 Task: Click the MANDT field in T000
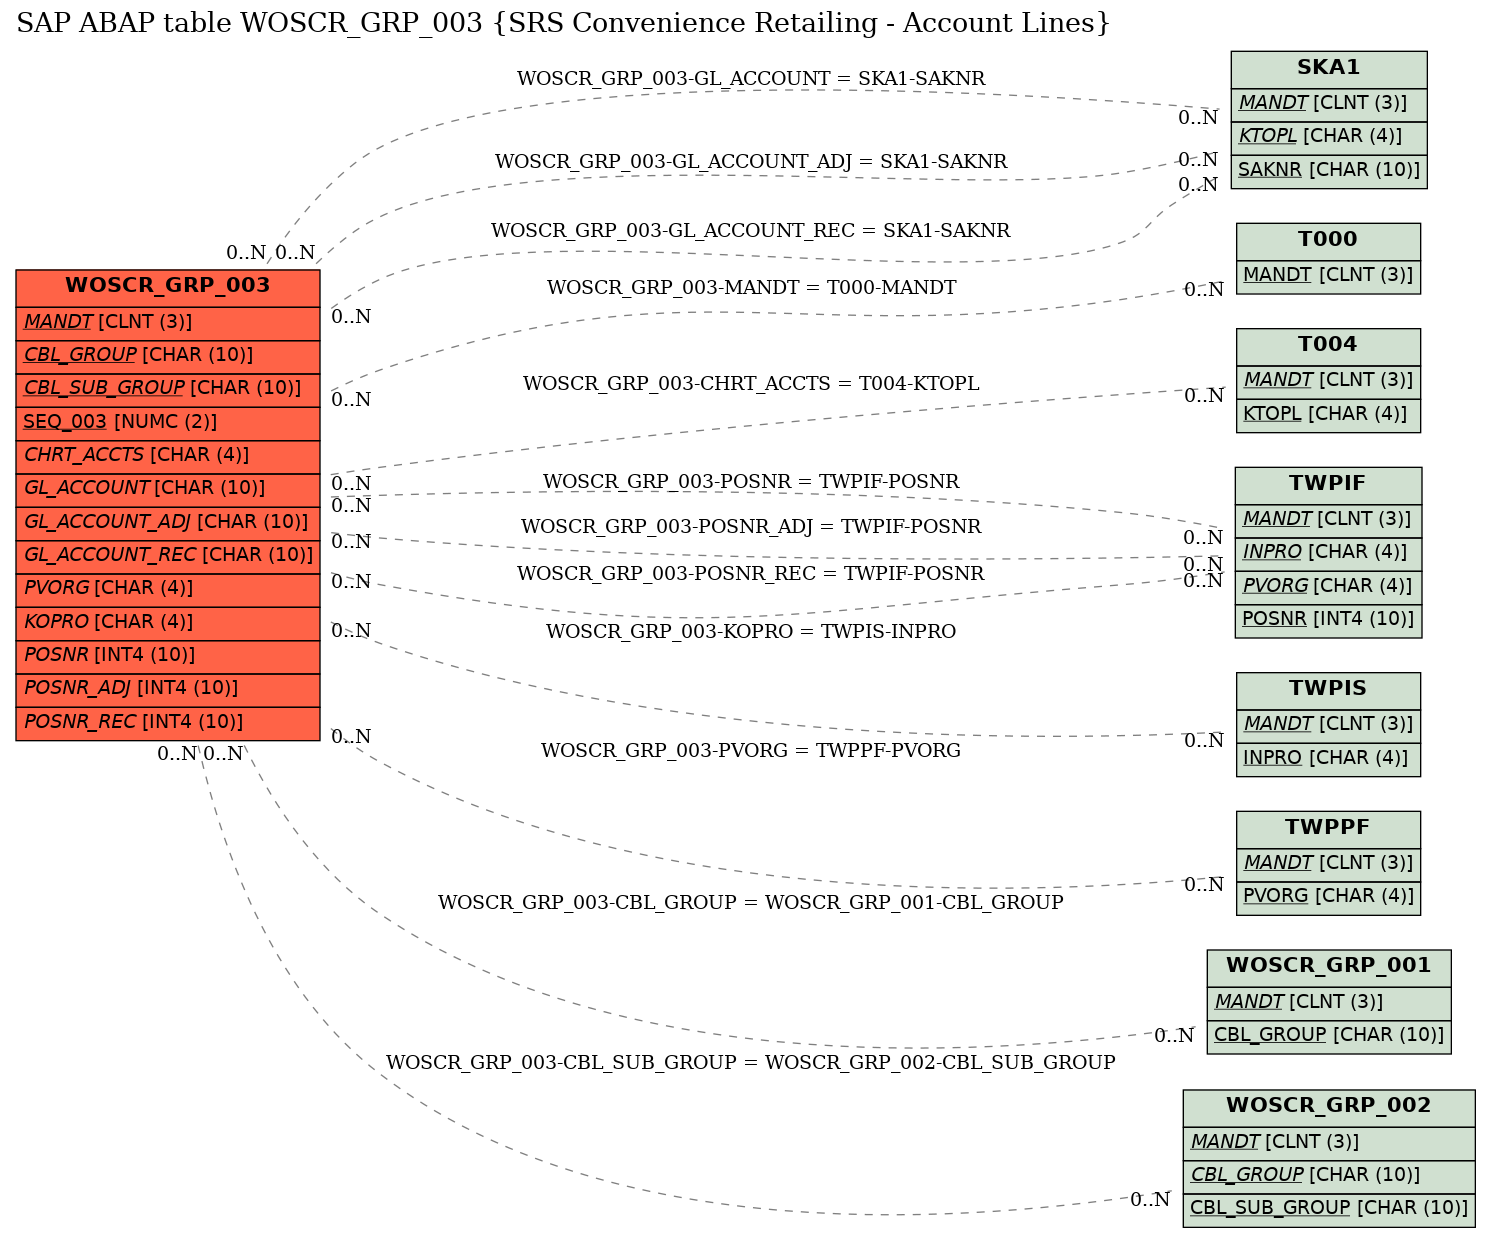click(x=1328, y=276)
